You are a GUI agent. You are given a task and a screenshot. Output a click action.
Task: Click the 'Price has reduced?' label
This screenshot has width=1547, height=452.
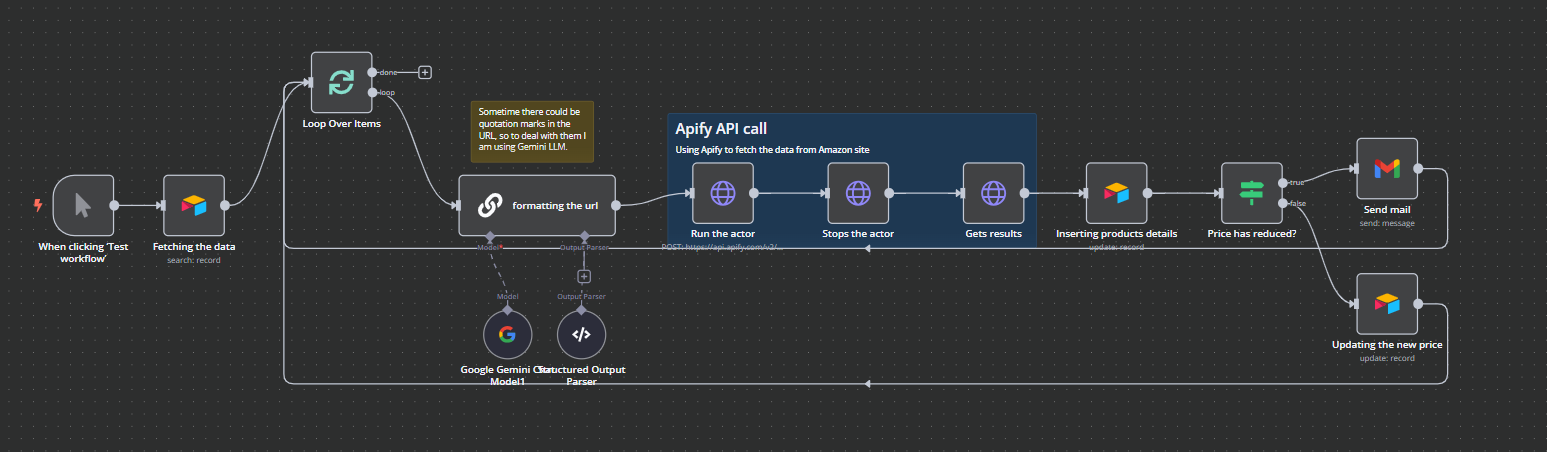[x=1252, y=234]
